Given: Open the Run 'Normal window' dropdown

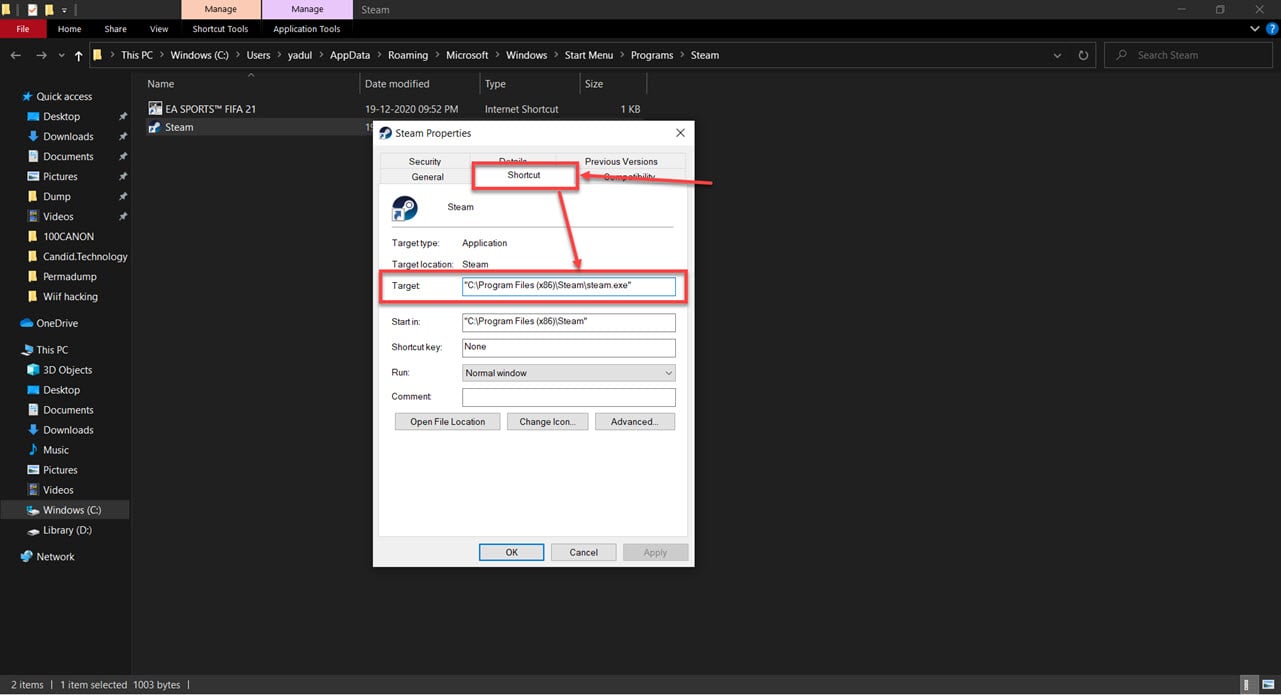Looking at the screenshot, I should click(x=568, y=373).
